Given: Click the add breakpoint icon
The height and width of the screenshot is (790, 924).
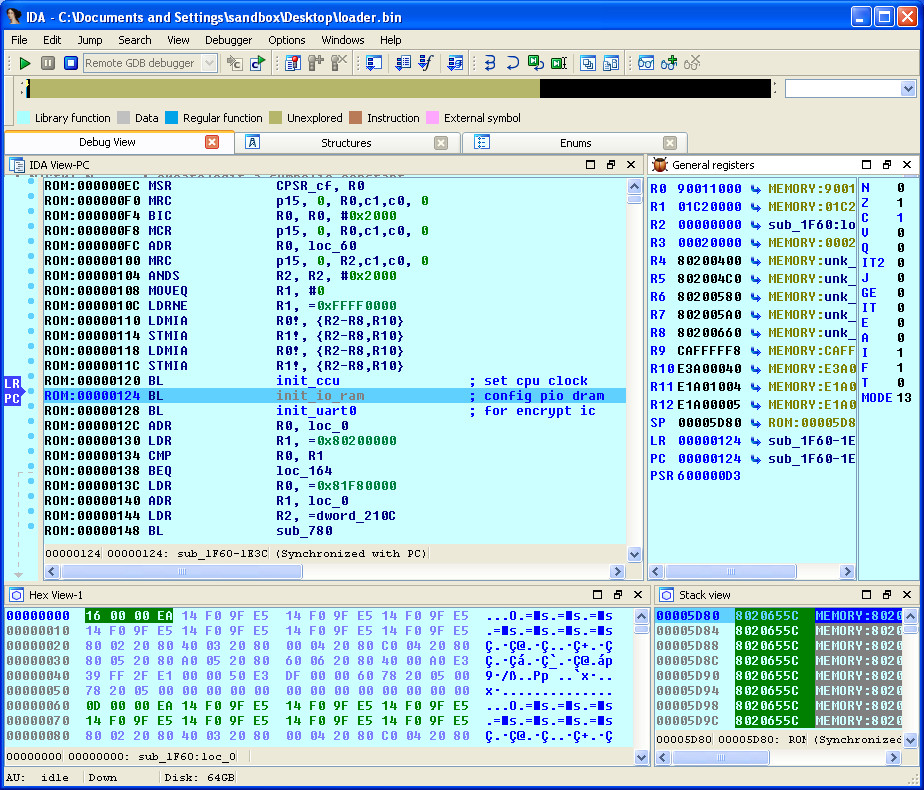Looking at the screenshot, I should click(x=316, y=63).
